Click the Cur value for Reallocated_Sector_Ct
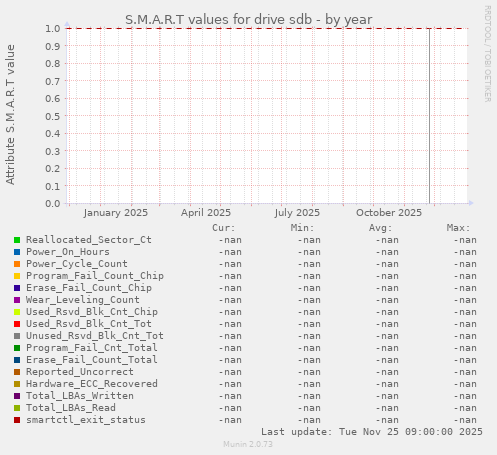The image size is (497, 455). click(230, 240)
